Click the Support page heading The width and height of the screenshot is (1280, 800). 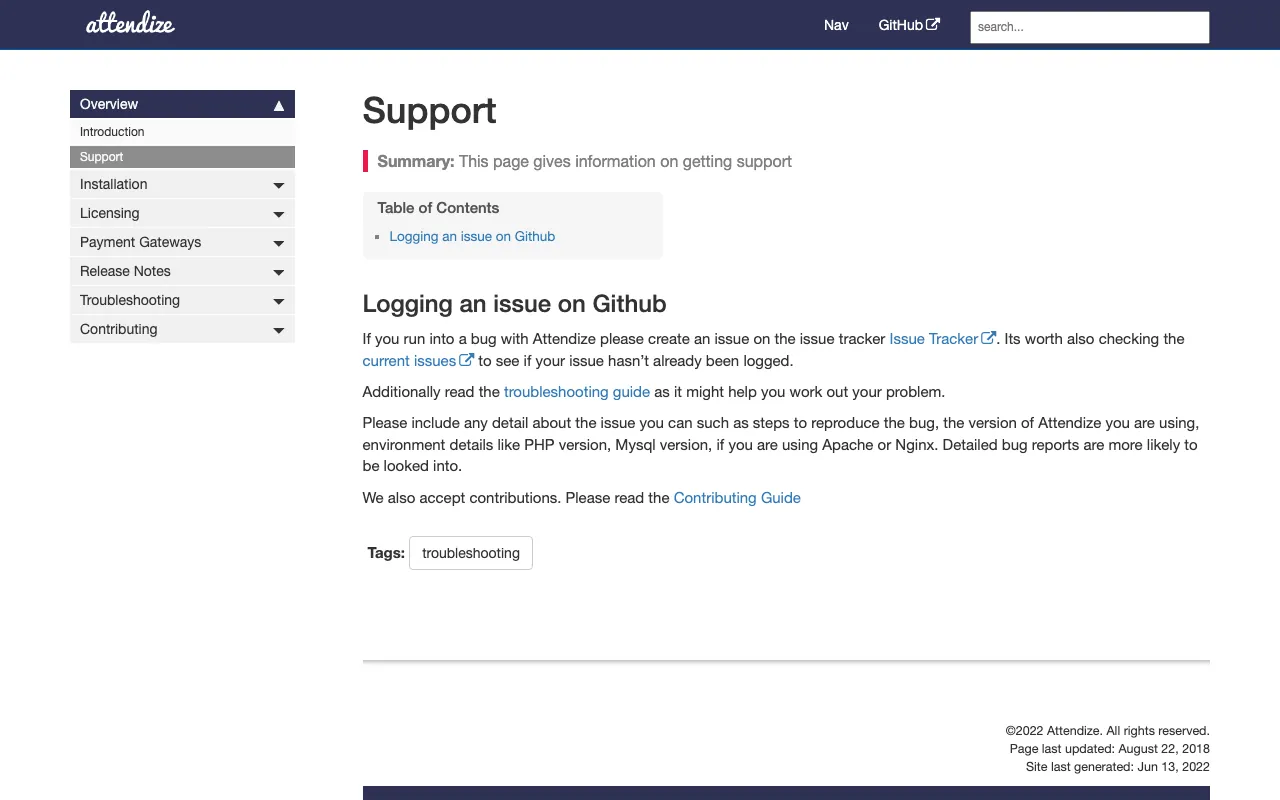pos(429,110)
